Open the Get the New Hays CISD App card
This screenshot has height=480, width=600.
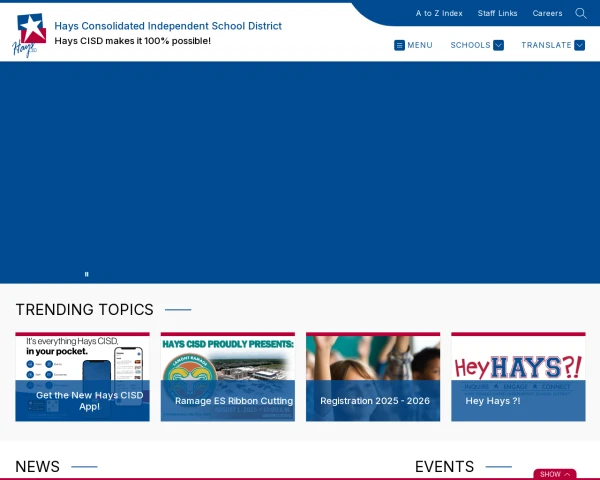pos(82,377)
